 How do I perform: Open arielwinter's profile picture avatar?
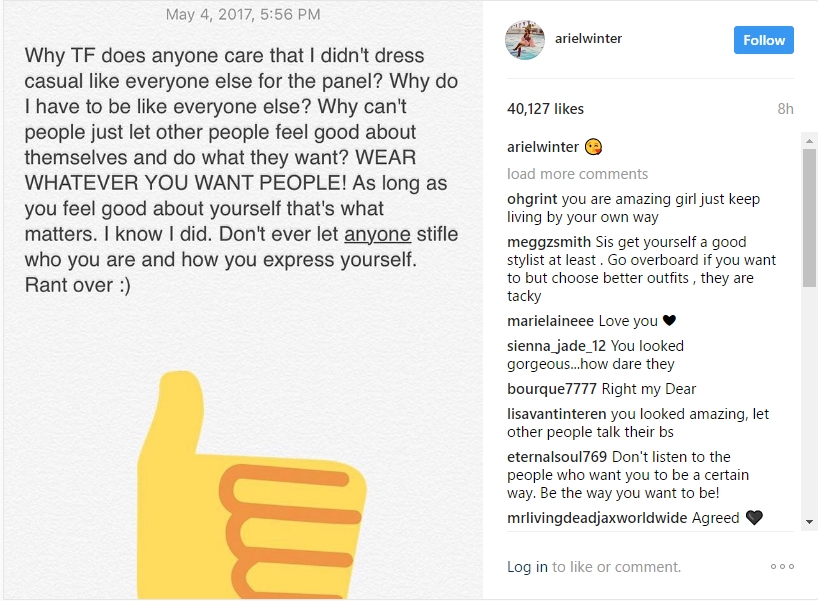pyautogui.click(x=525, y=40)
